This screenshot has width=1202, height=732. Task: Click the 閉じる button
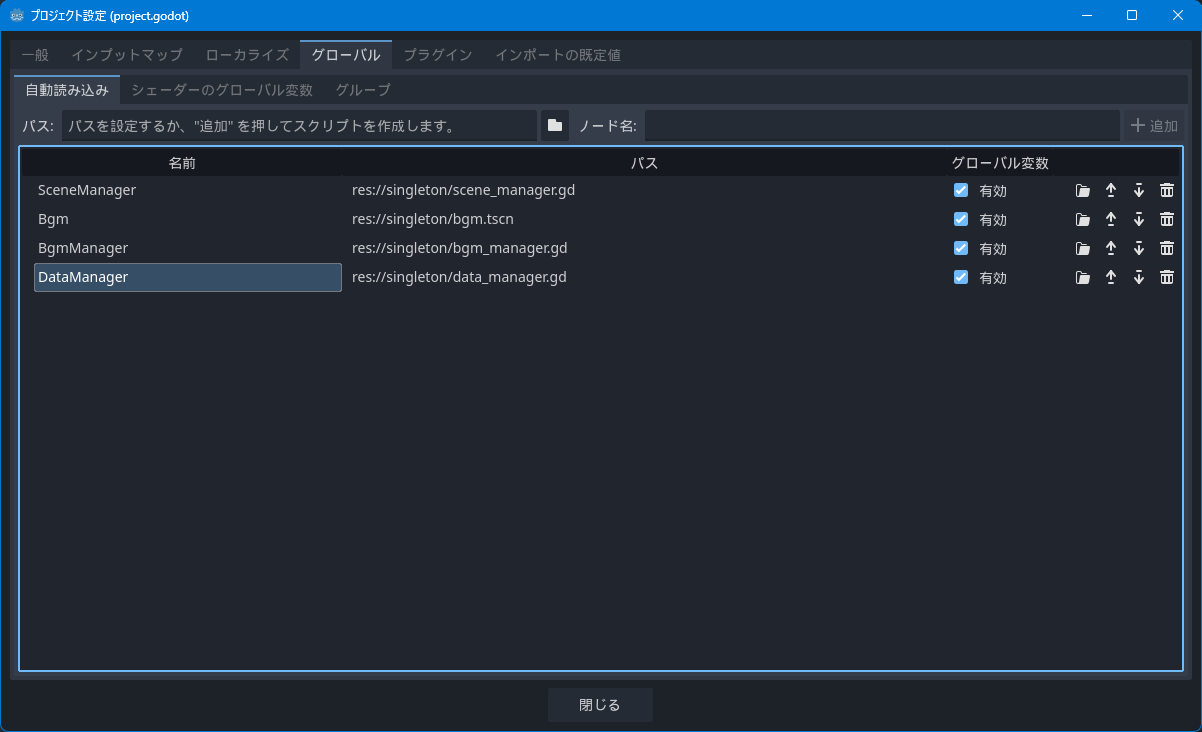[600, 705]
